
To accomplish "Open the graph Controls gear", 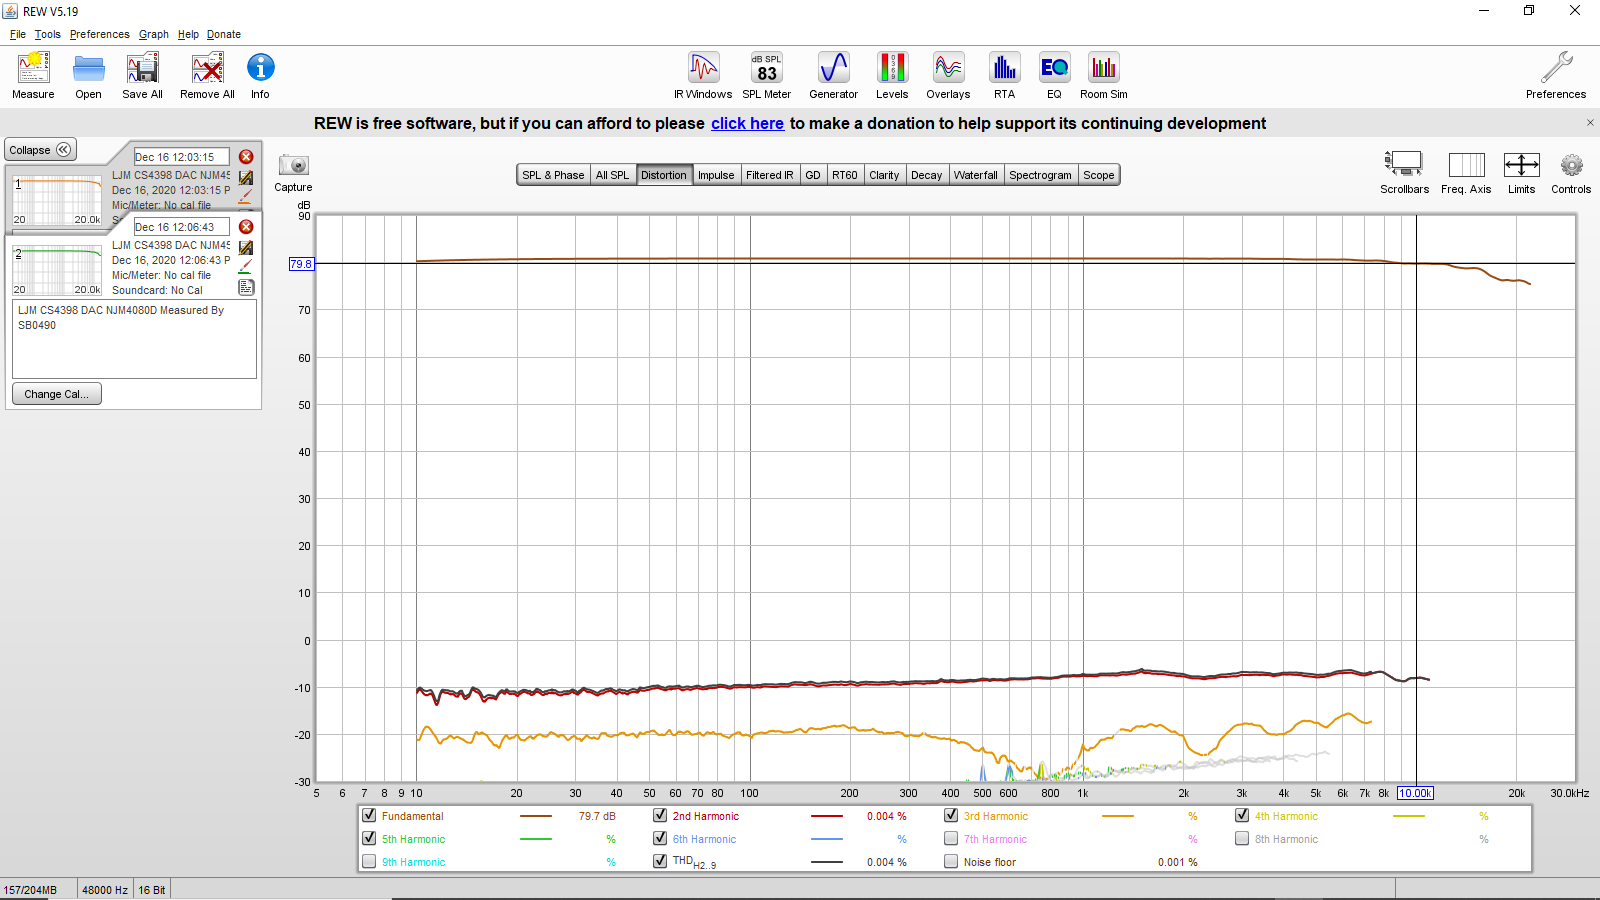I will 1571,172.
